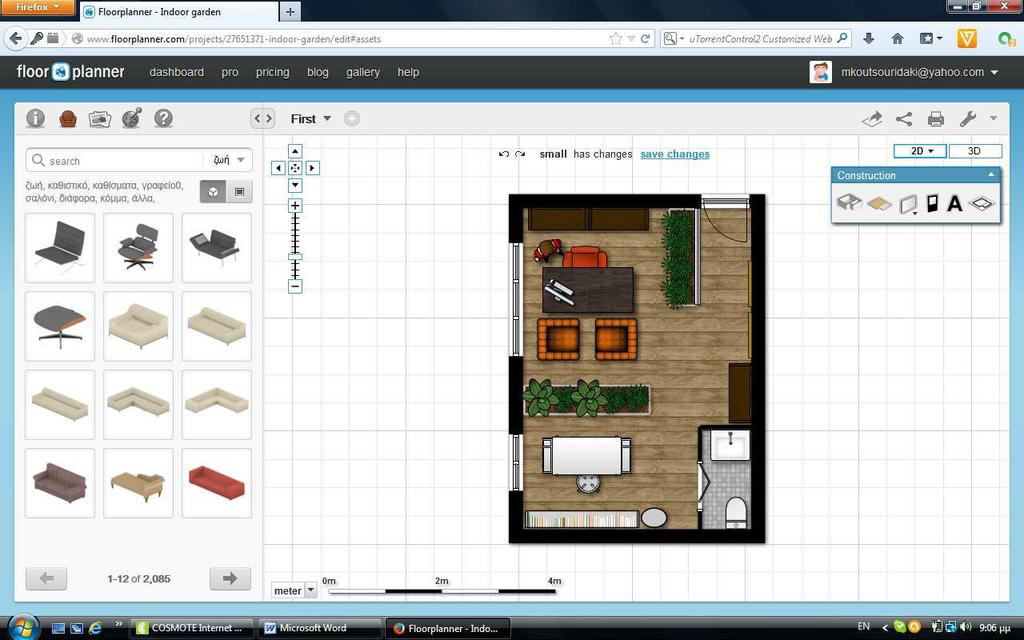Select the brown sofa thumbnail
Viewport: 1024px width, 640px height.
coord(59,483)
